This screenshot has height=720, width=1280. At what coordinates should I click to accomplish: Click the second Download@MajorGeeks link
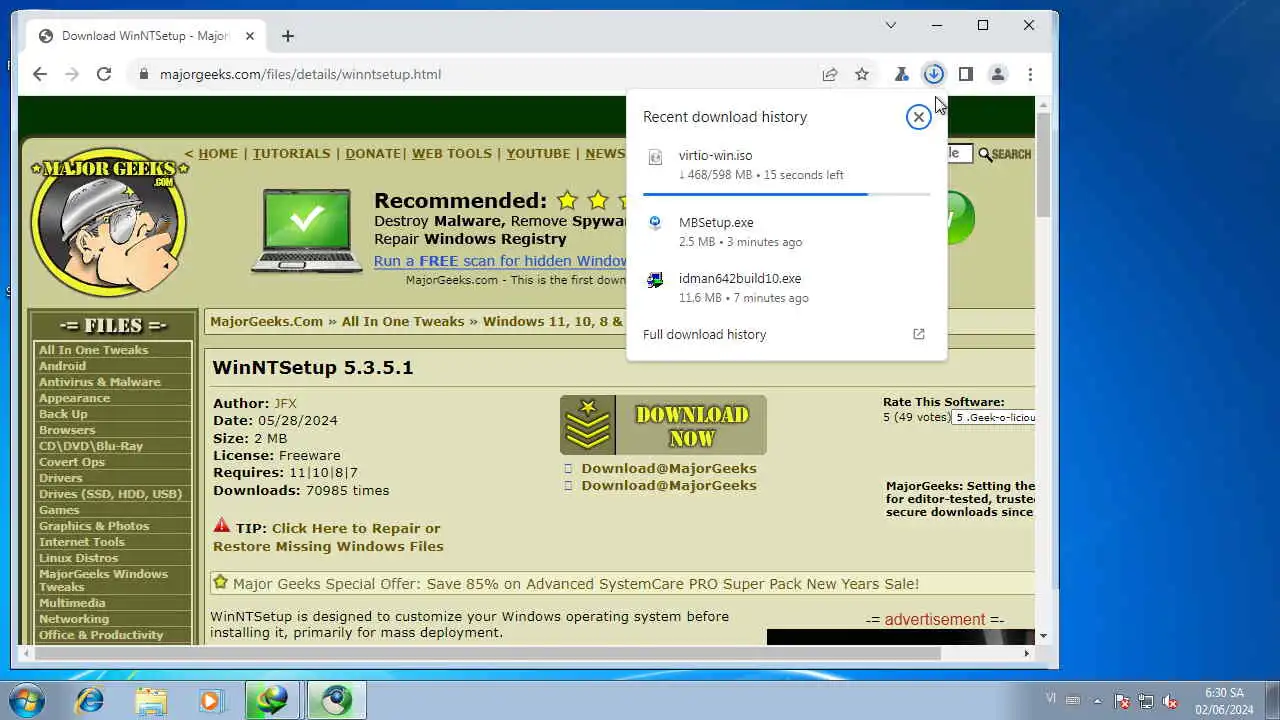tap(669, 485)
